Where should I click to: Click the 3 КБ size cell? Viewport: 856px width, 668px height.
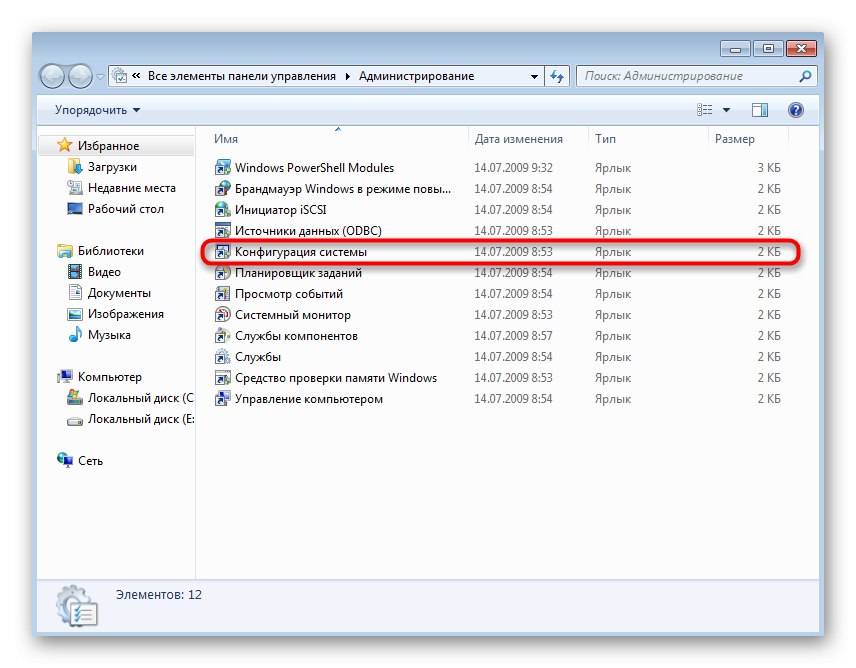click(769, 168)
